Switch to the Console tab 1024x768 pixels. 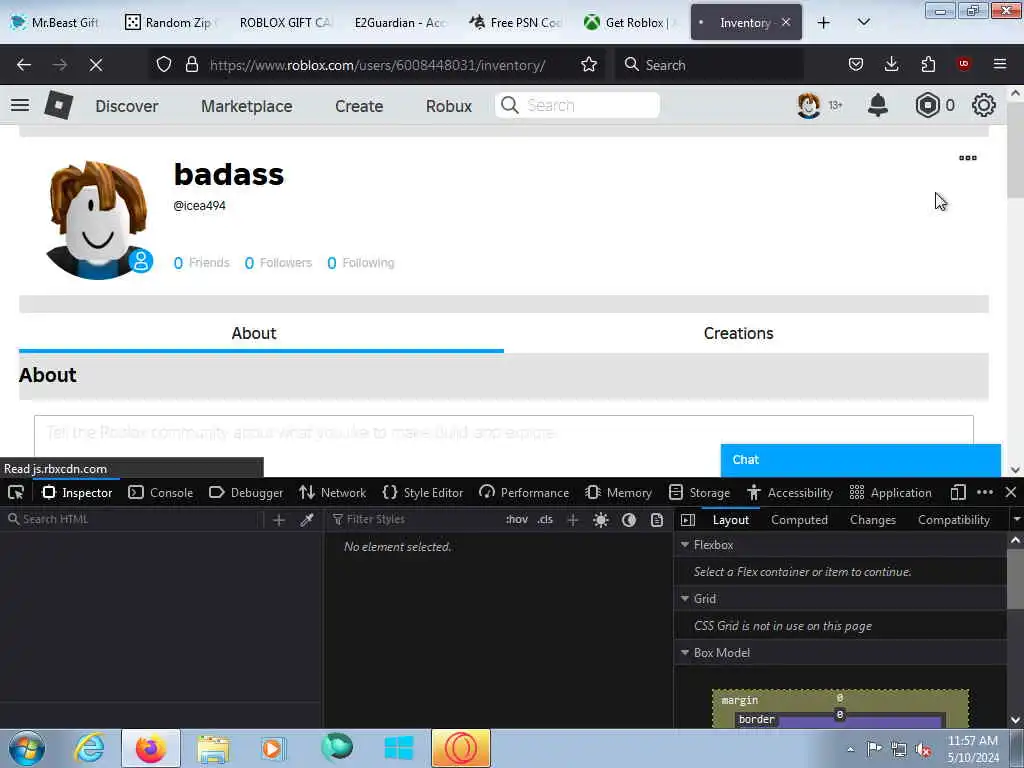pyautogui.click(x=161, y=492)
